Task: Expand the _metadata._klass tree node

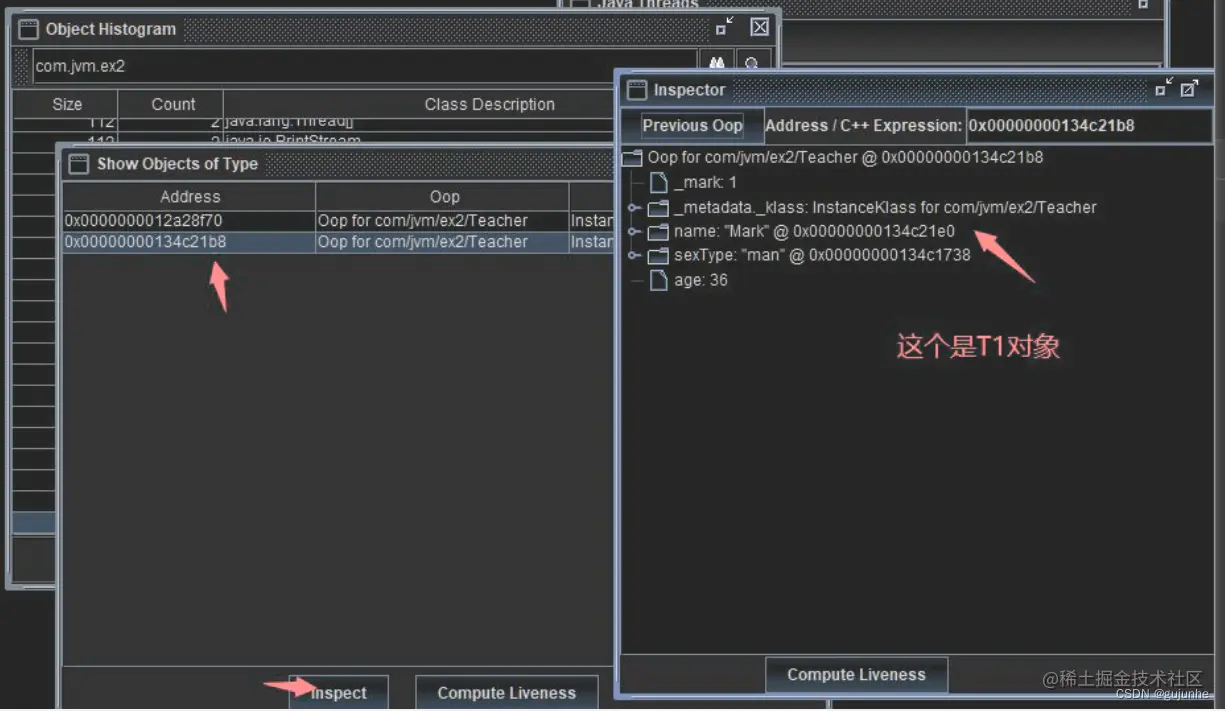Action: 633,208
